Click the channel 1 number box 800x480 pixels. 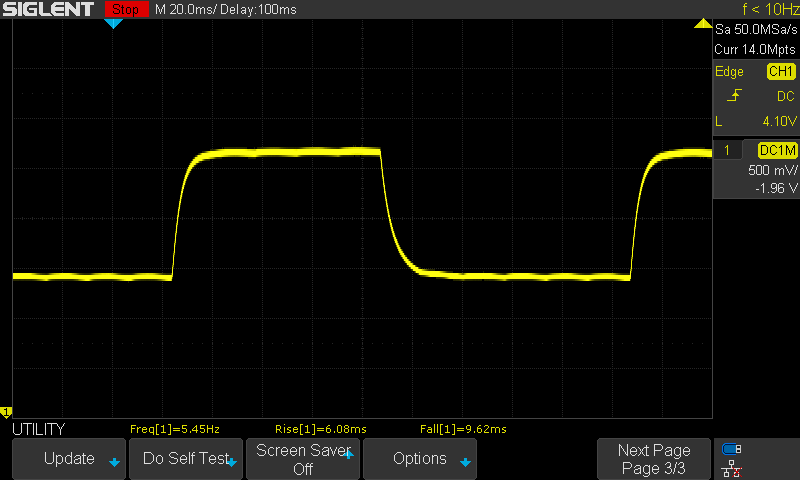[x=727, y=150]
